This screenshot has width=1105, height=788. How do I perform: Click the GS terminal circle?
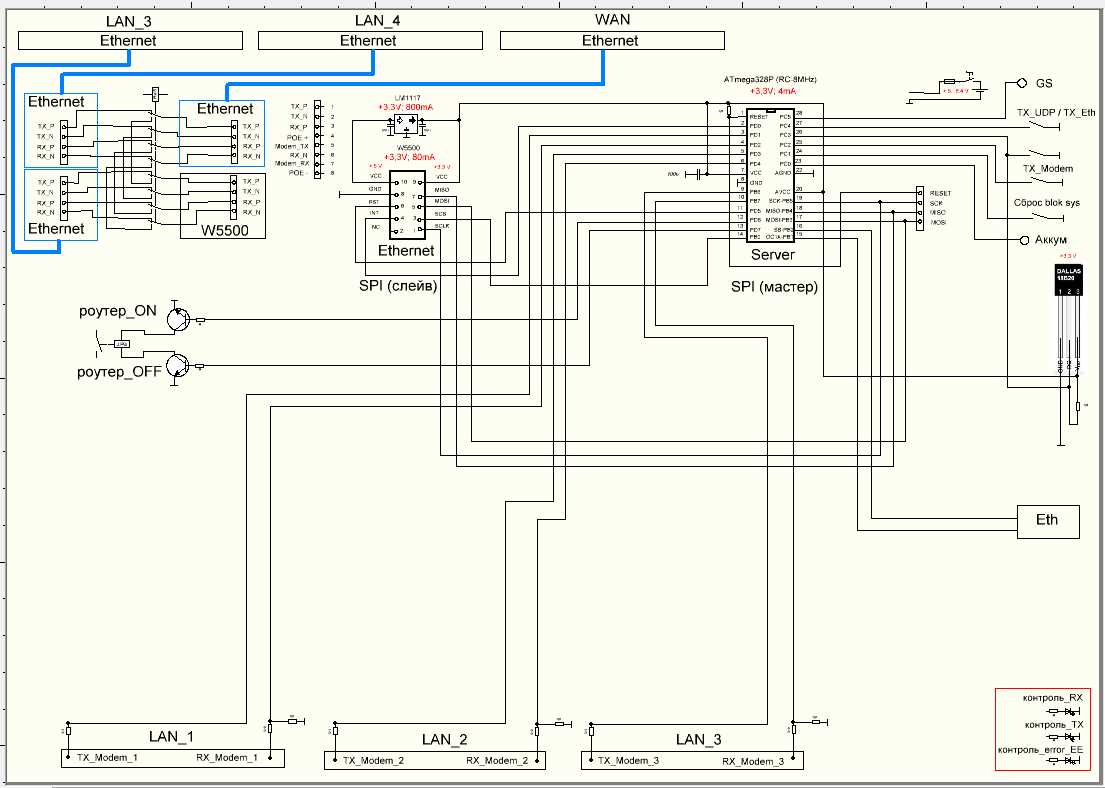pyautogui.click(x=1021, y=84)
